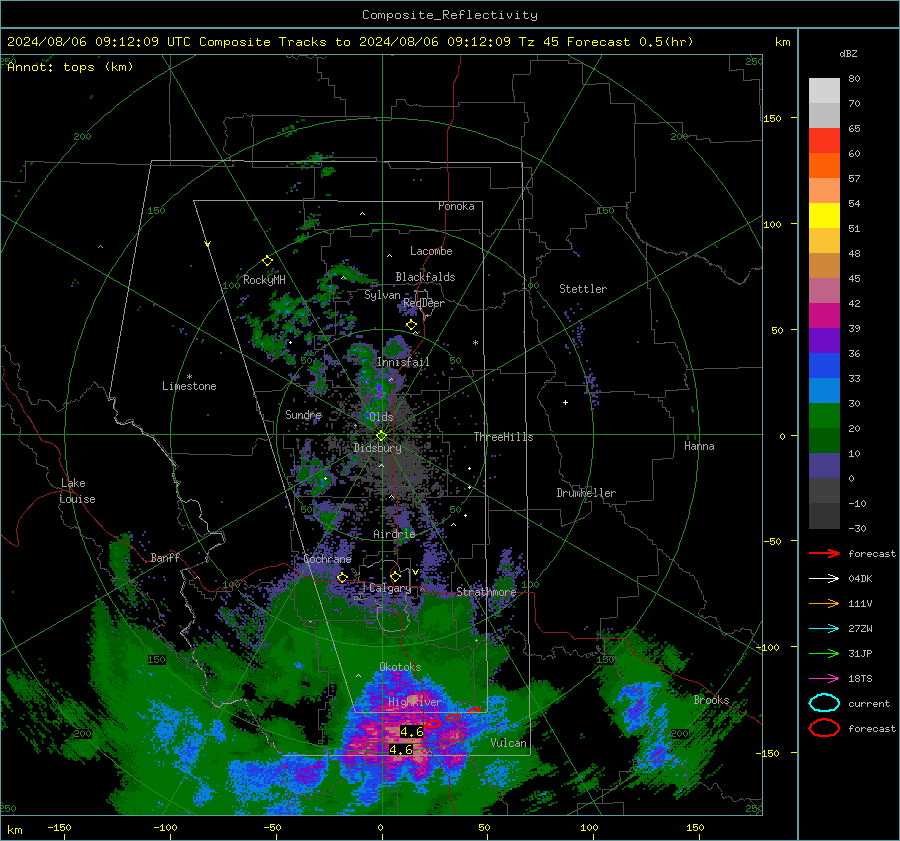Click the magenta 18TS arrow in legend
The height and width of the screenshot is (841, 900).
824,679
